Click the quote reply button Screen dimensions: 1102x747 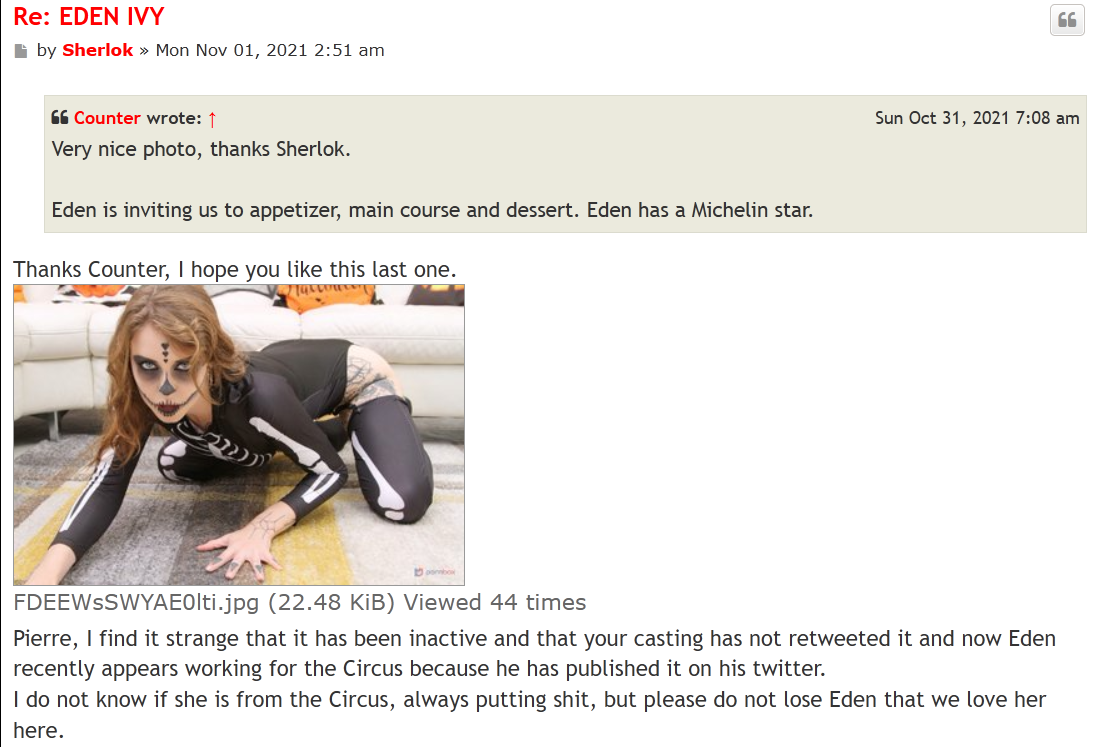coord(1067,20)
